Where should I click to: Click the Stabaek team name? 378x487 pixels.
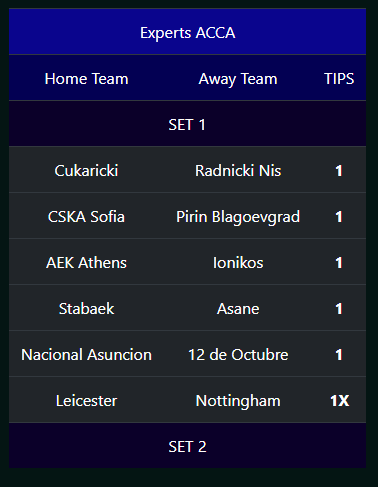86,309
